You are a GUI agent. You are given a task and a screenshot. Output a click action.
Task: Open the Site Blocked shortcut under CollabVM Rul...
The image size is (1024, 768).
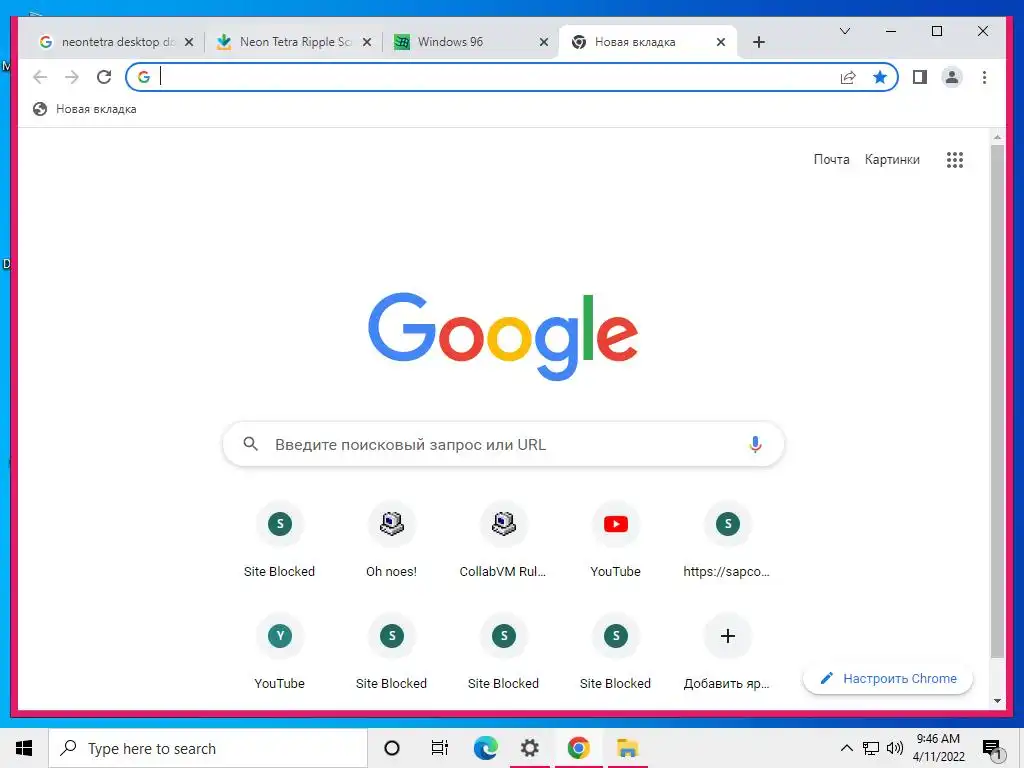[503, 652]
